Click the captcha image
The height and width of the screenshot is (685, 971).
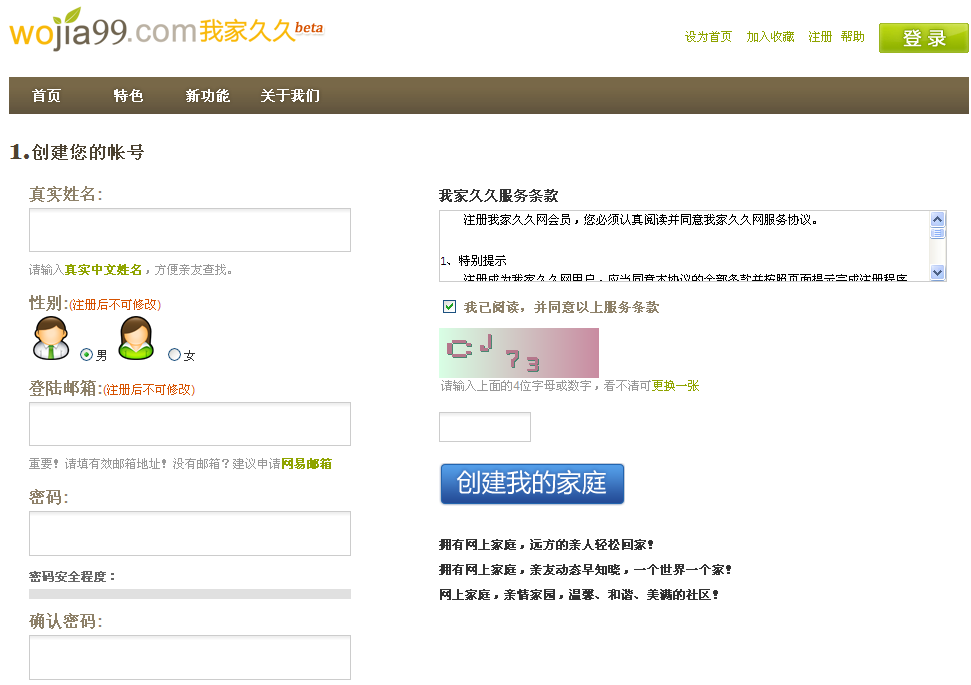tap(519, 353)
